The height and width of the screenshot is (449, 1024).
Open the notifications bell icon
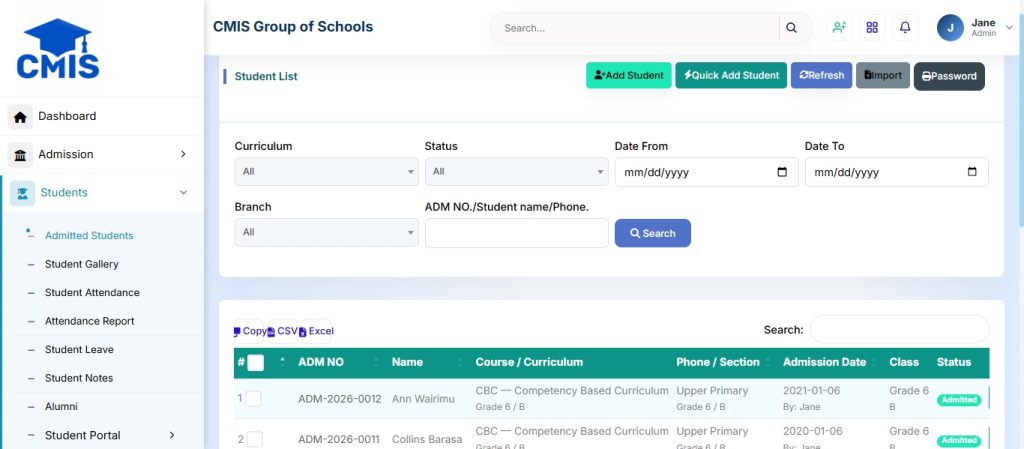tap(905, 27)
